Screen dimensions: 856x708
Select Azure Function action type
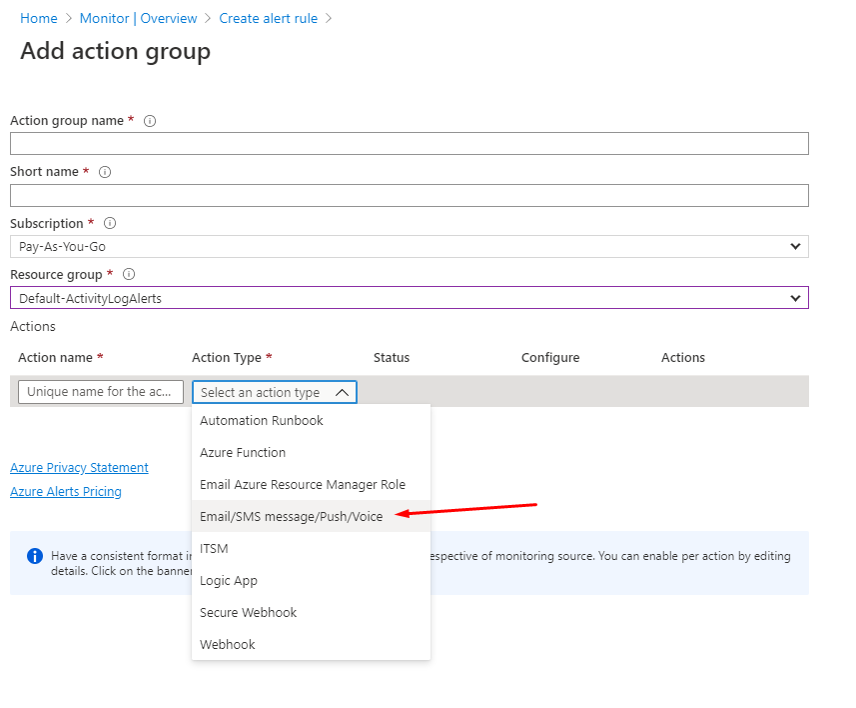(243, 453)
